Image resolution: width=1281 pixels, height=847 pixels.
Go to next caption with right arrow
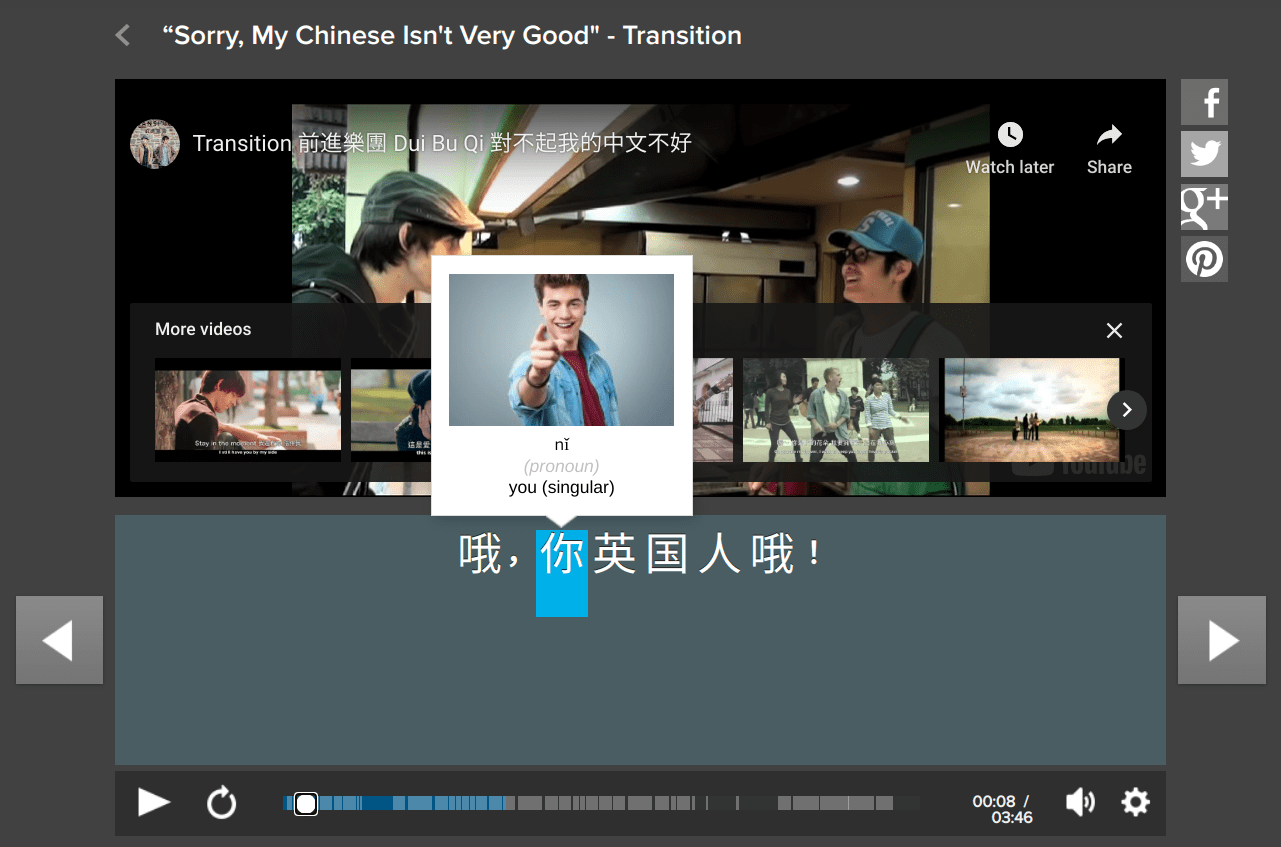pos(1222,640)
